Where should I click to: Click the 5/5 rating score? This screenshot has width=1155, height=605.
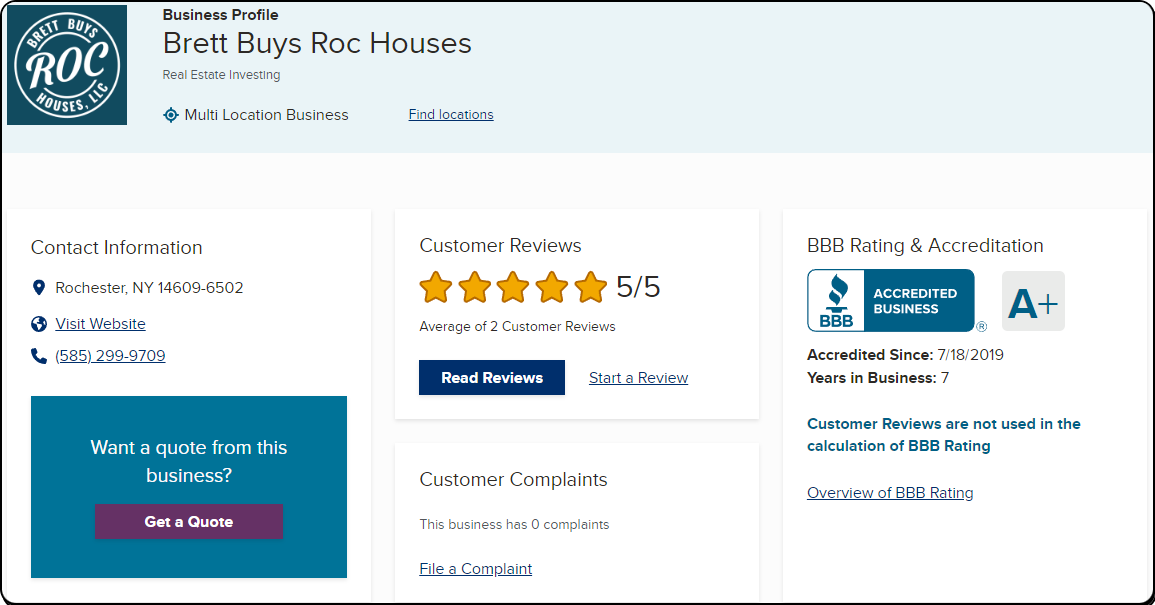(638, 287)
